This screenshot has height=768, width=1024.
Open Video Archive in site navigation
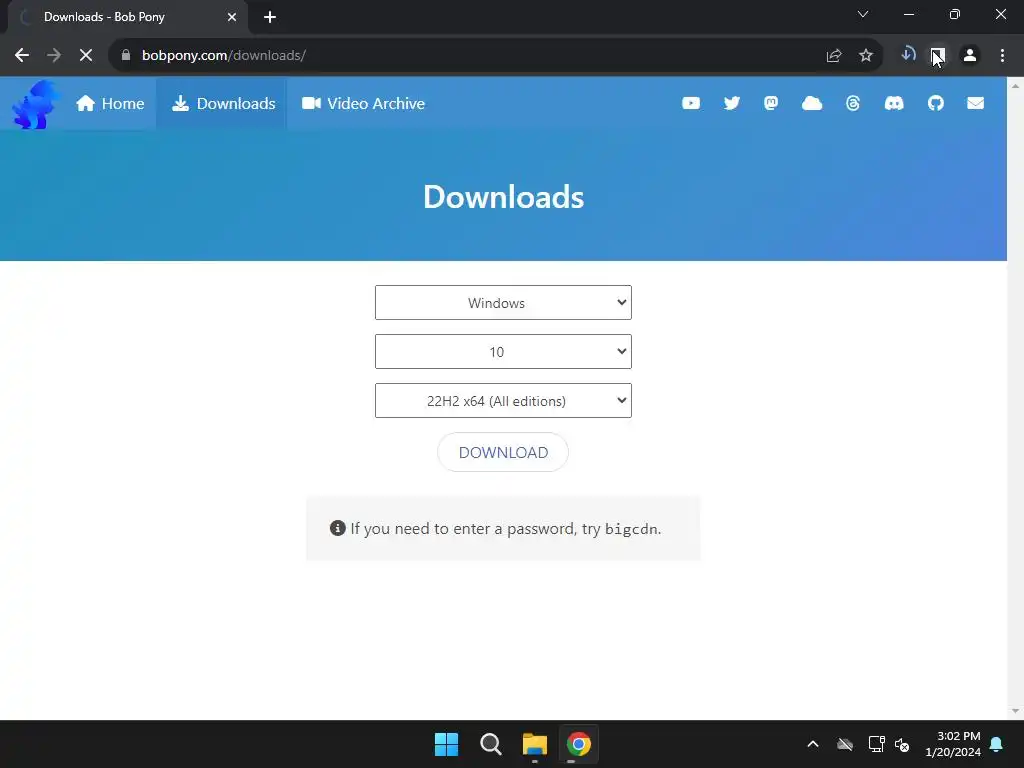[x=363, y=103]
